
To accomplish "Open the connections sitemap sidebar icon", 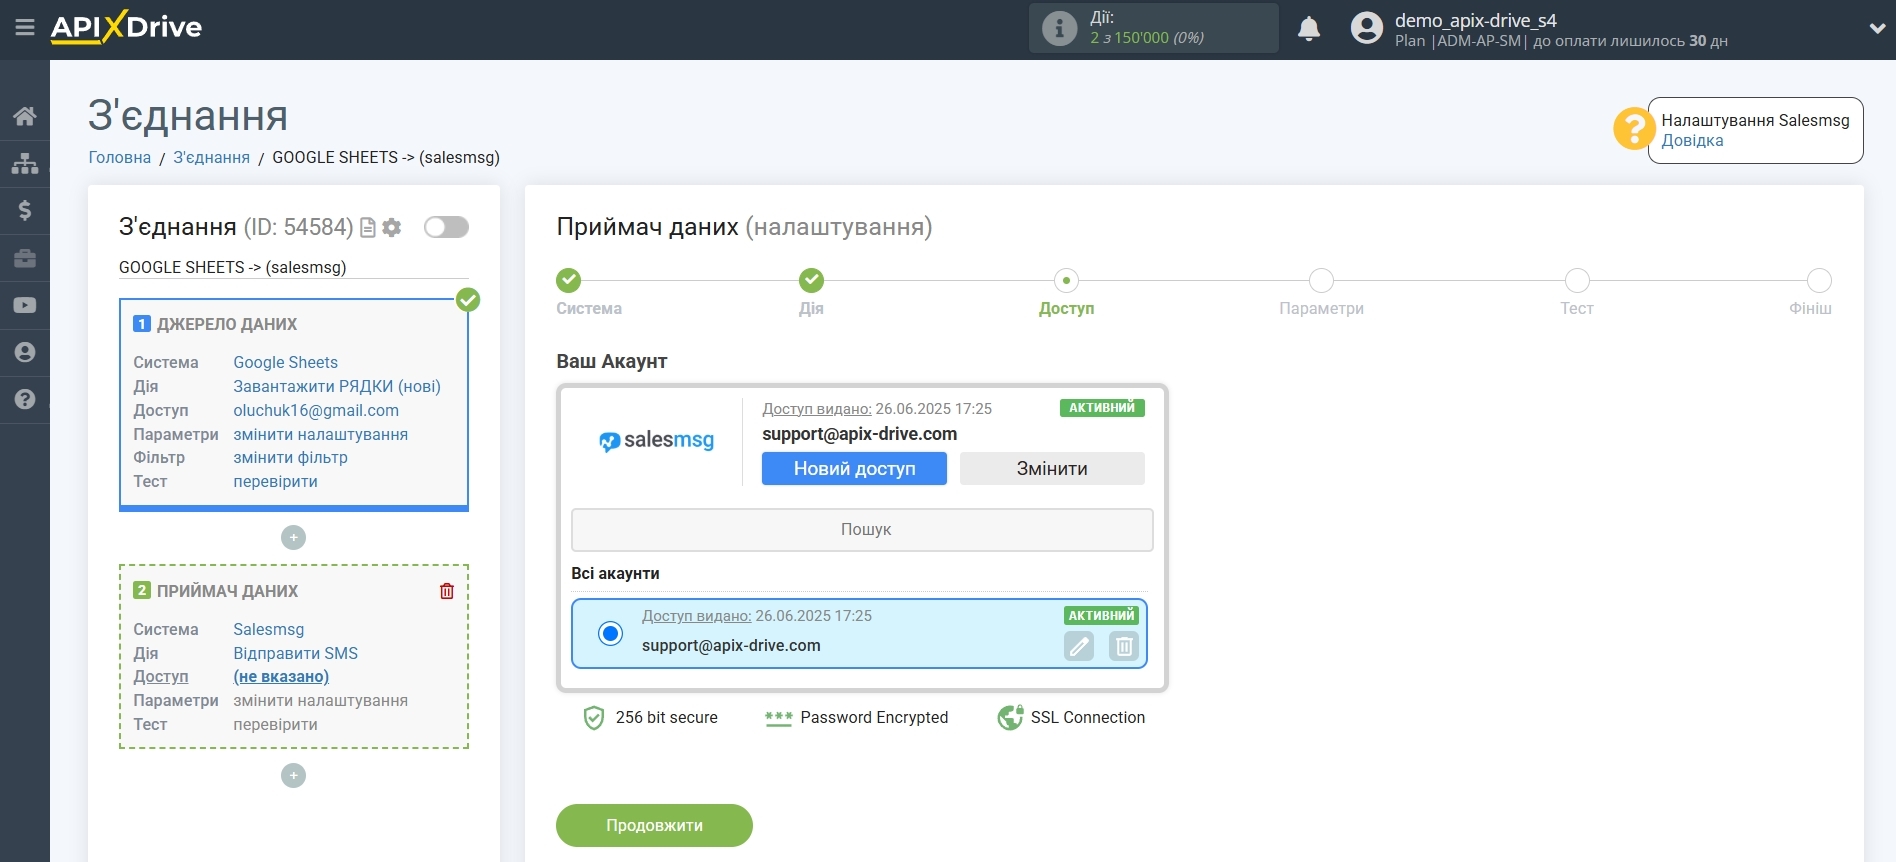I will pos(25,163).
